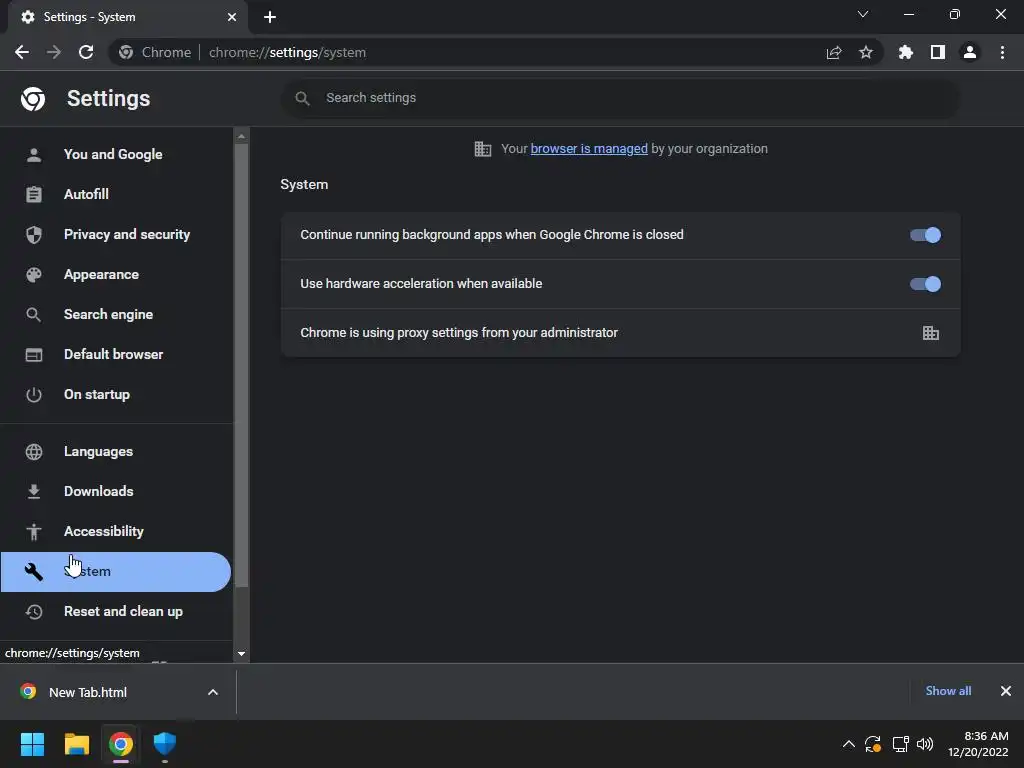Image resolution: width=1024 pixels, height=768 pixels.
Task: Open the downloaded New Tab.html file
Action: point(88,692)
